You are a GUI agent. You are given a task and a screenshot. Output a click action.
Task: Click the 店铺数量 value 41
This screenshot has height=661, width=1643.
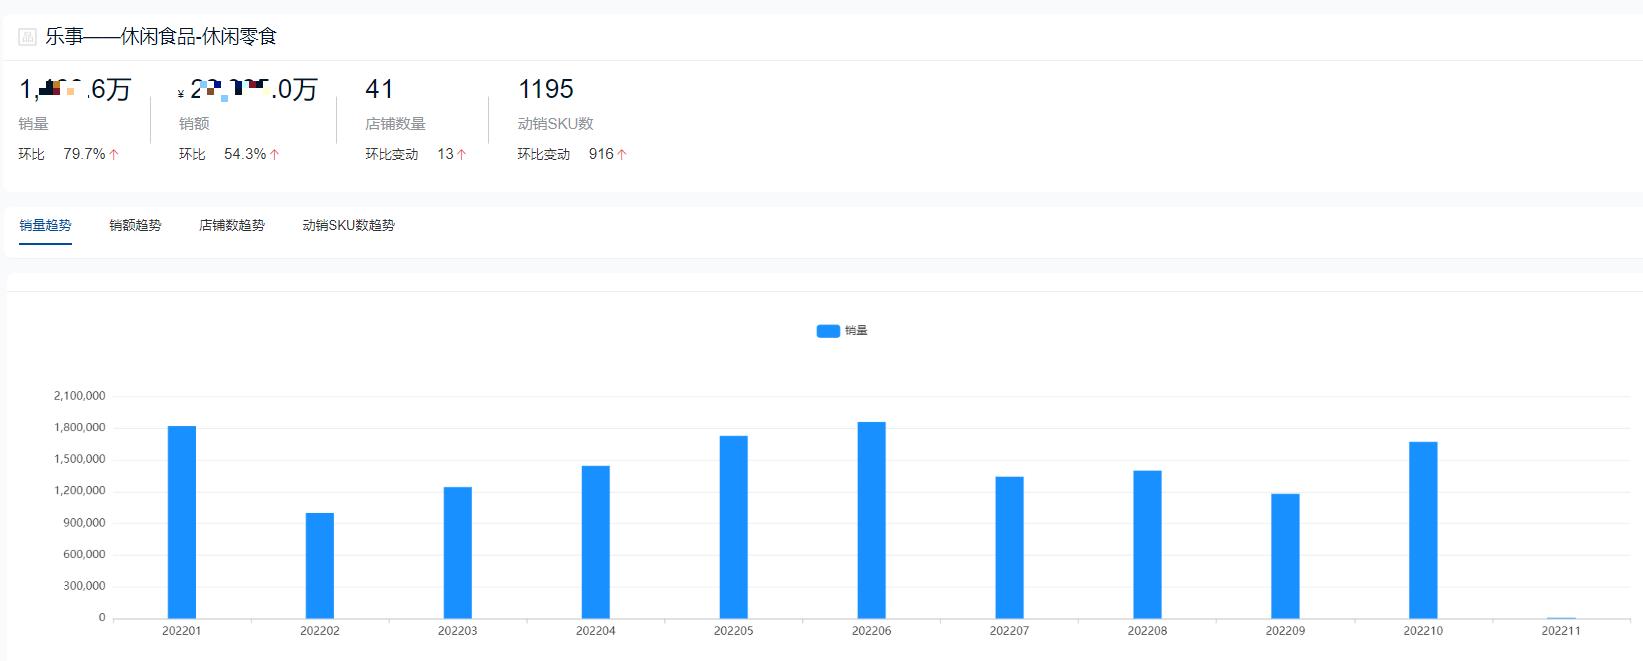pyautogui.click(x=379, y=90)
